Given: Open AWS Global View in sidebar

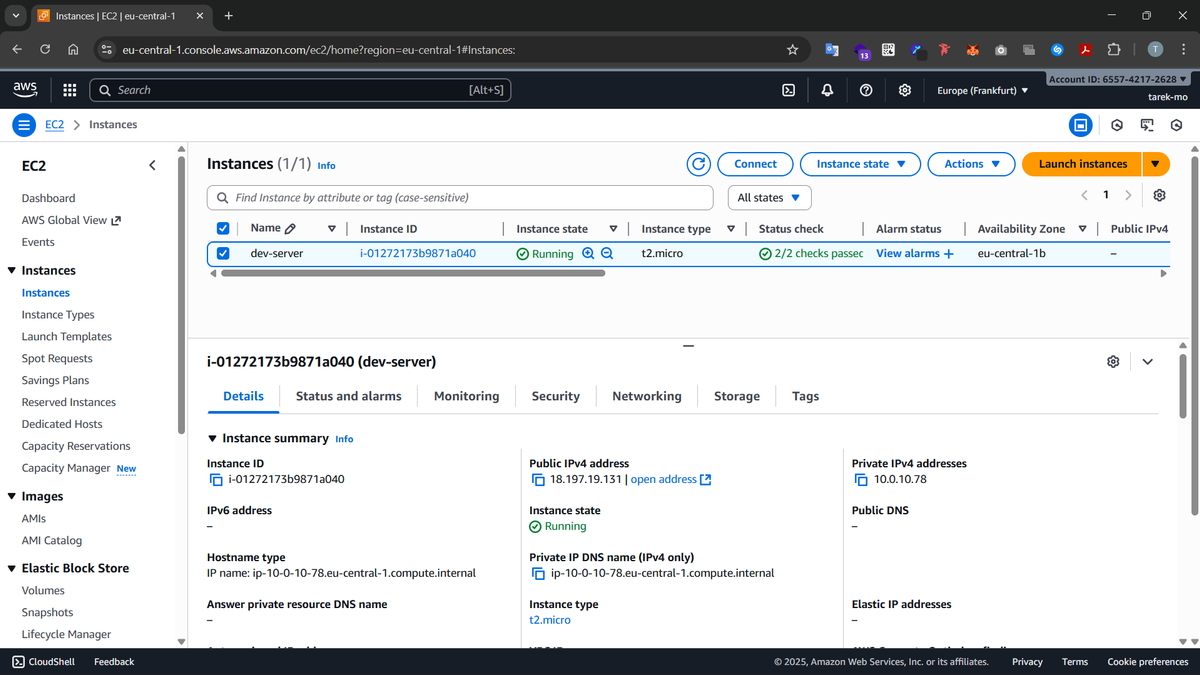Looking at the screenshot, I should pyautogui.click(x=71, y=220).
